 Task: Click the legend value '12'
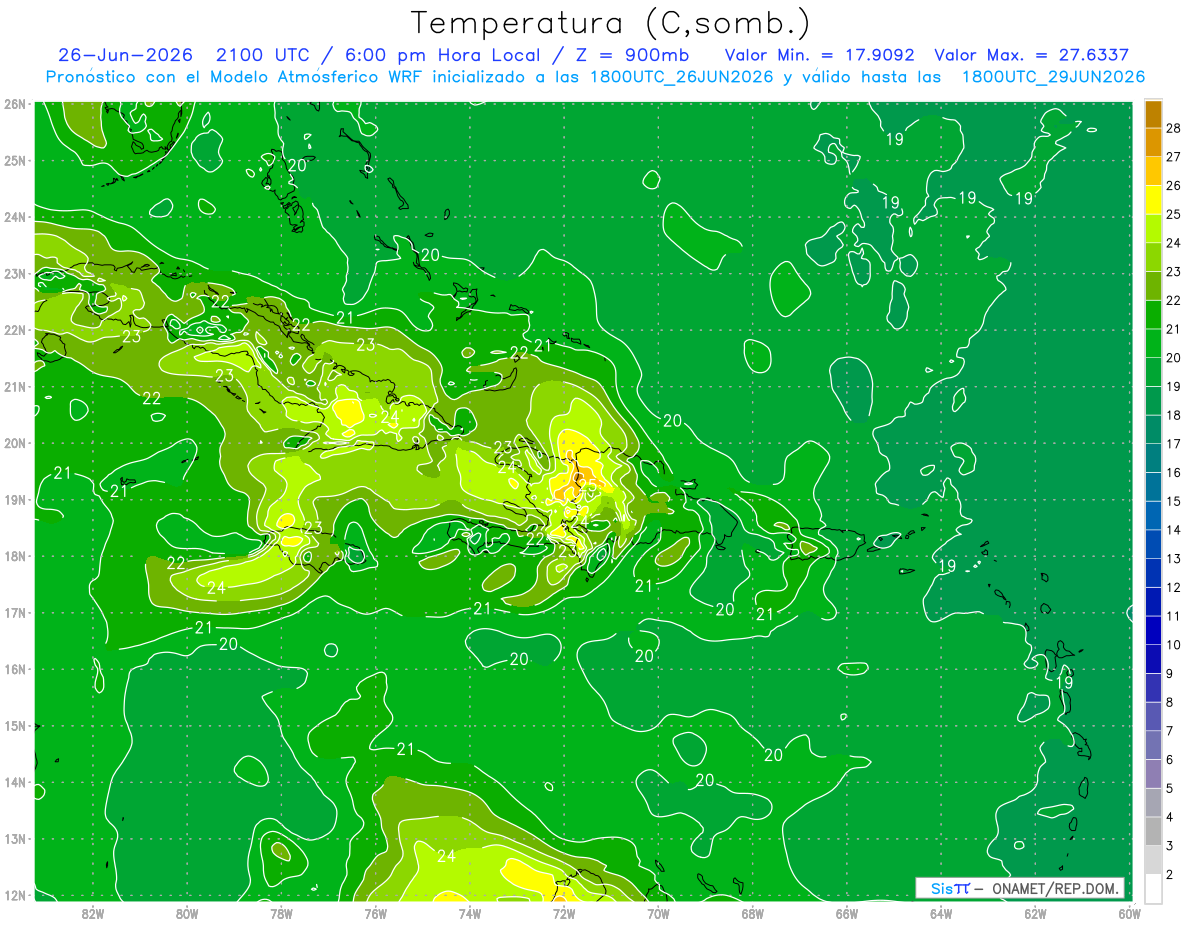click(1174, 587)
